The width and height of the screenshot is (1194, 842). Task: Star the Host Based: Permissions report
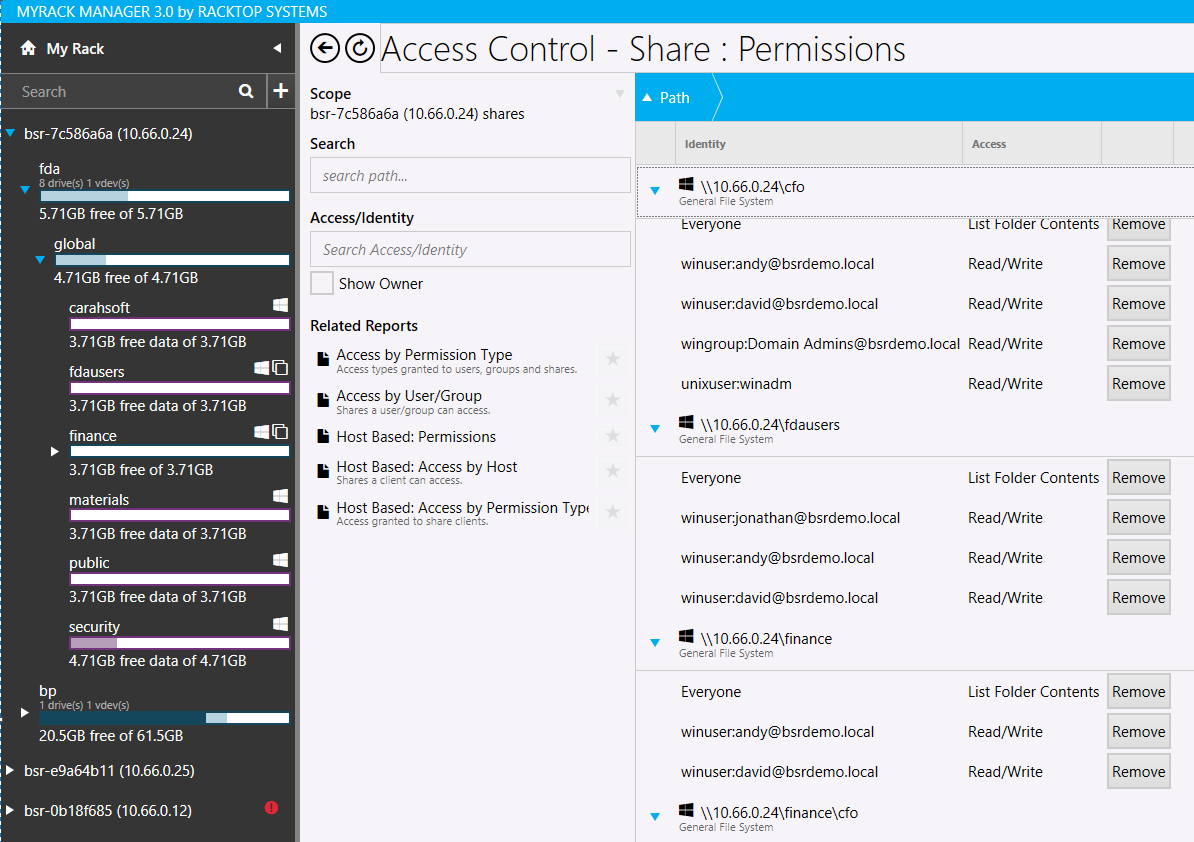point(613,435)
